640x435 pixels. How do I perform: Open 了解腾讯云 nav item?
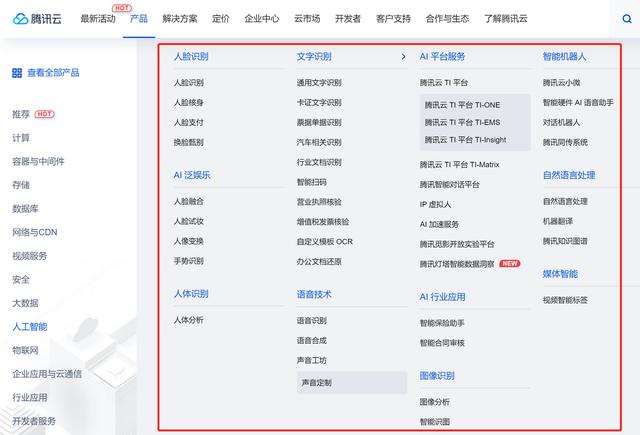506,19
